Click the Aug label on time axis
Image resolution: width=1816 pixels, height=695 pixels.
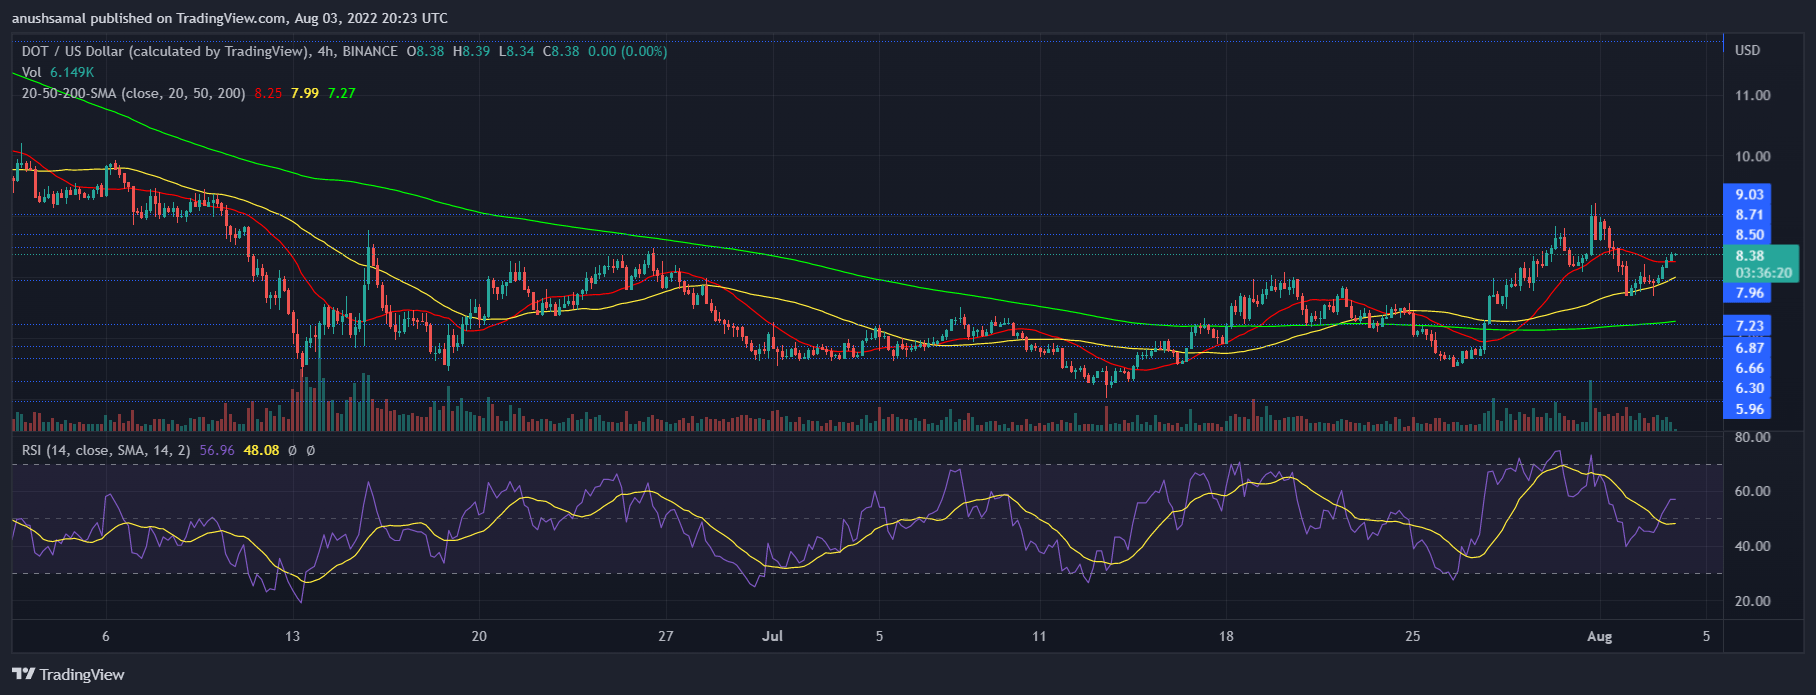pyautogui.click(x=1599, y=636)
